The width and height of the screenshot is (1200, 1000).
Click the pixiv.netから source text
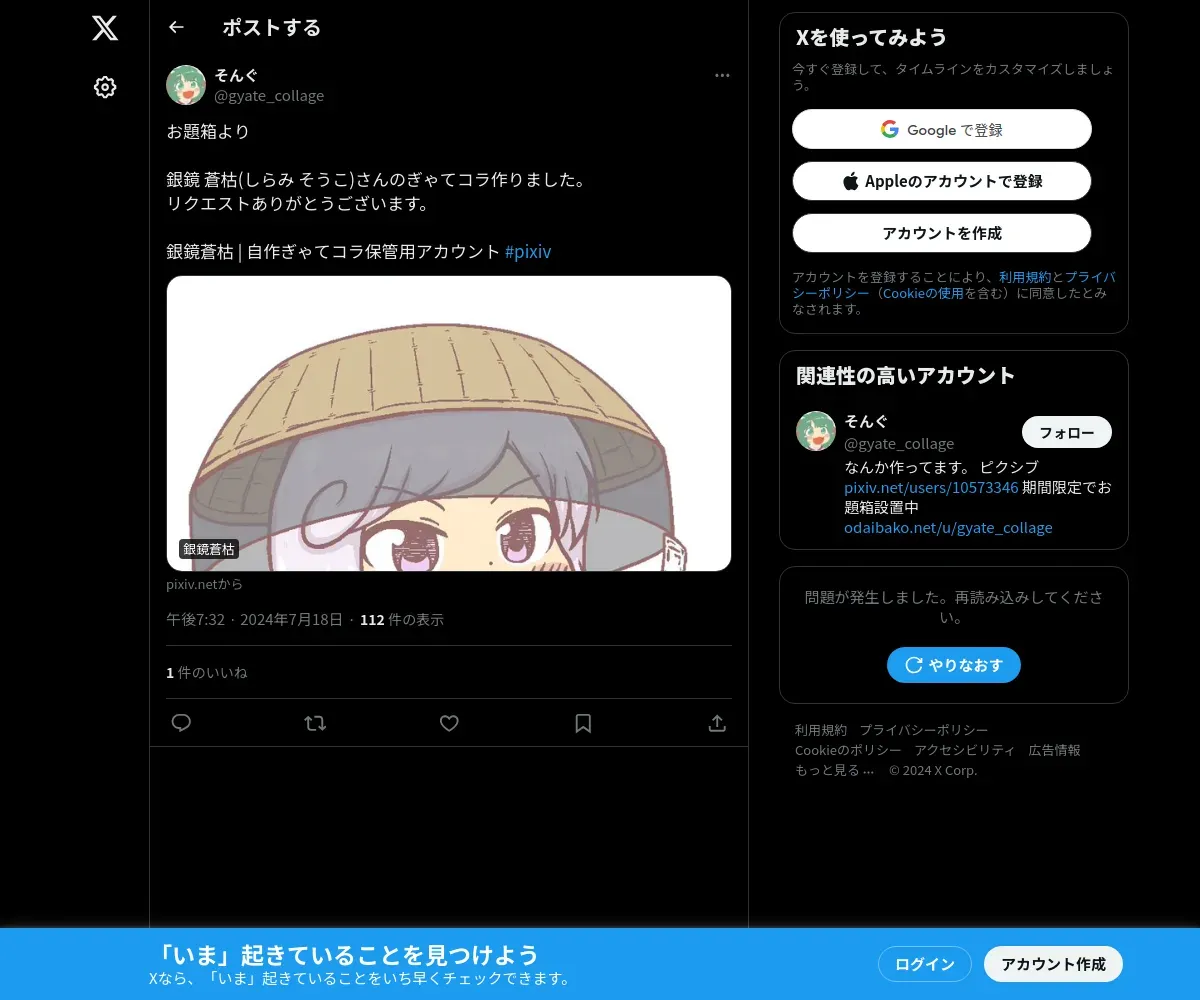[204, 584]
